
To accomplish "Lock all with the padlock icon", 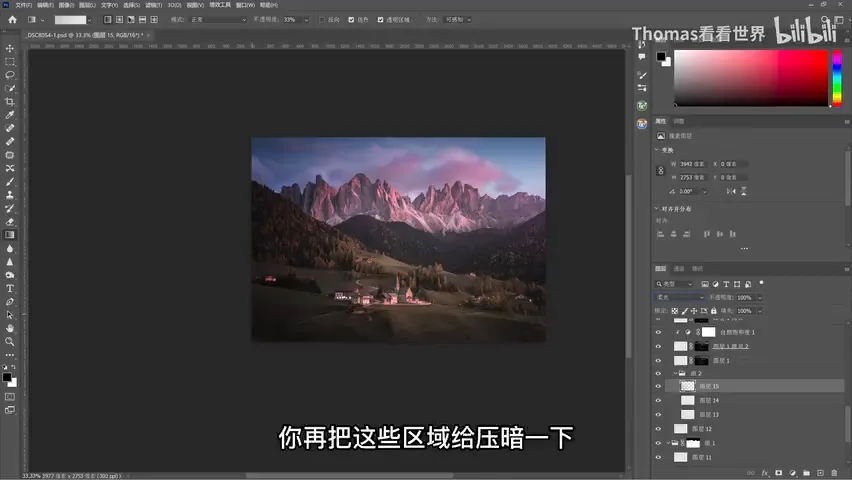I will point(713,311).
